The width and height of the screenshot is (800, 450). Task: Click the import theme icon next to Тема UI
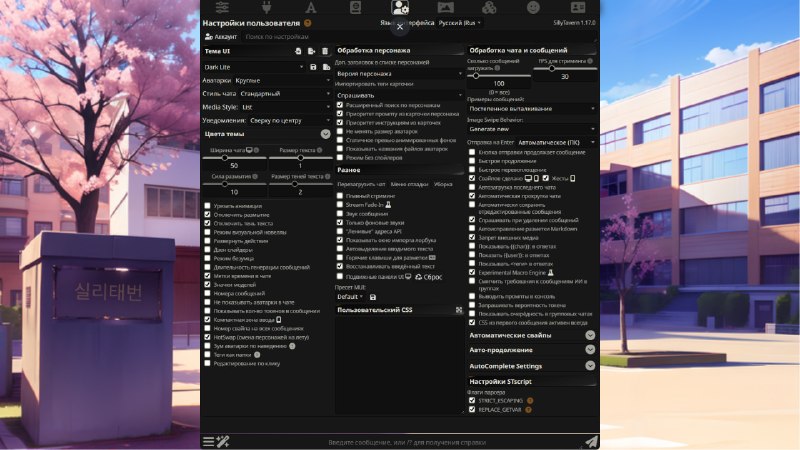pos(298,51)
